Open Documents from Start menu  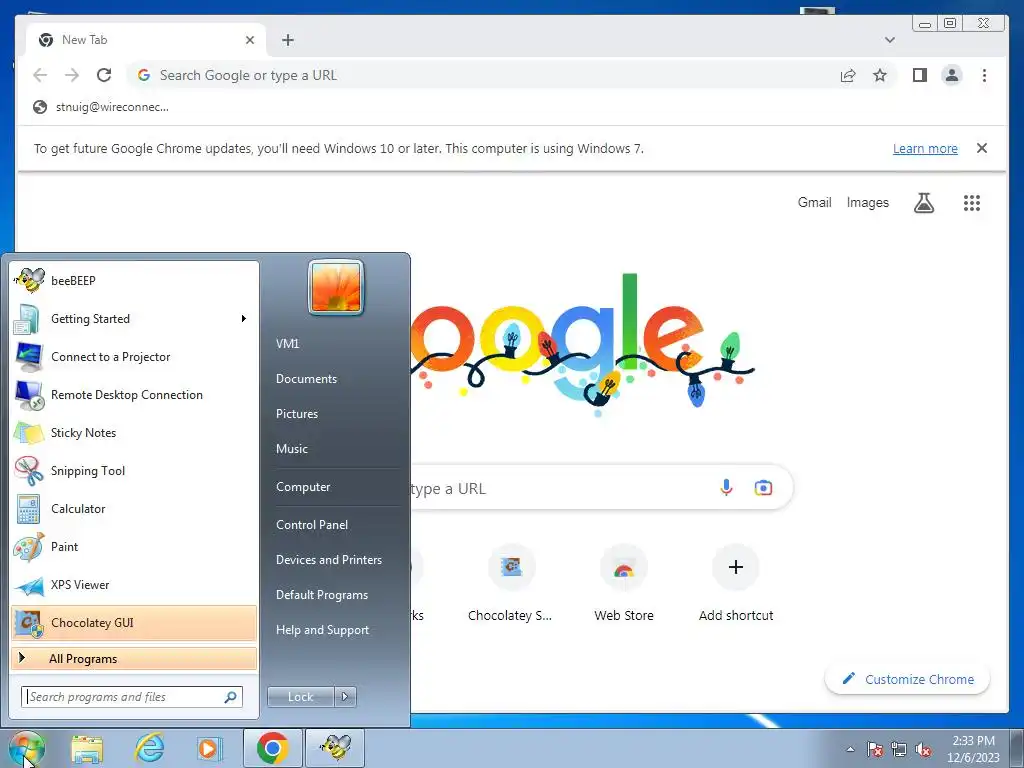pyautogui.click(x=306, y=379)
